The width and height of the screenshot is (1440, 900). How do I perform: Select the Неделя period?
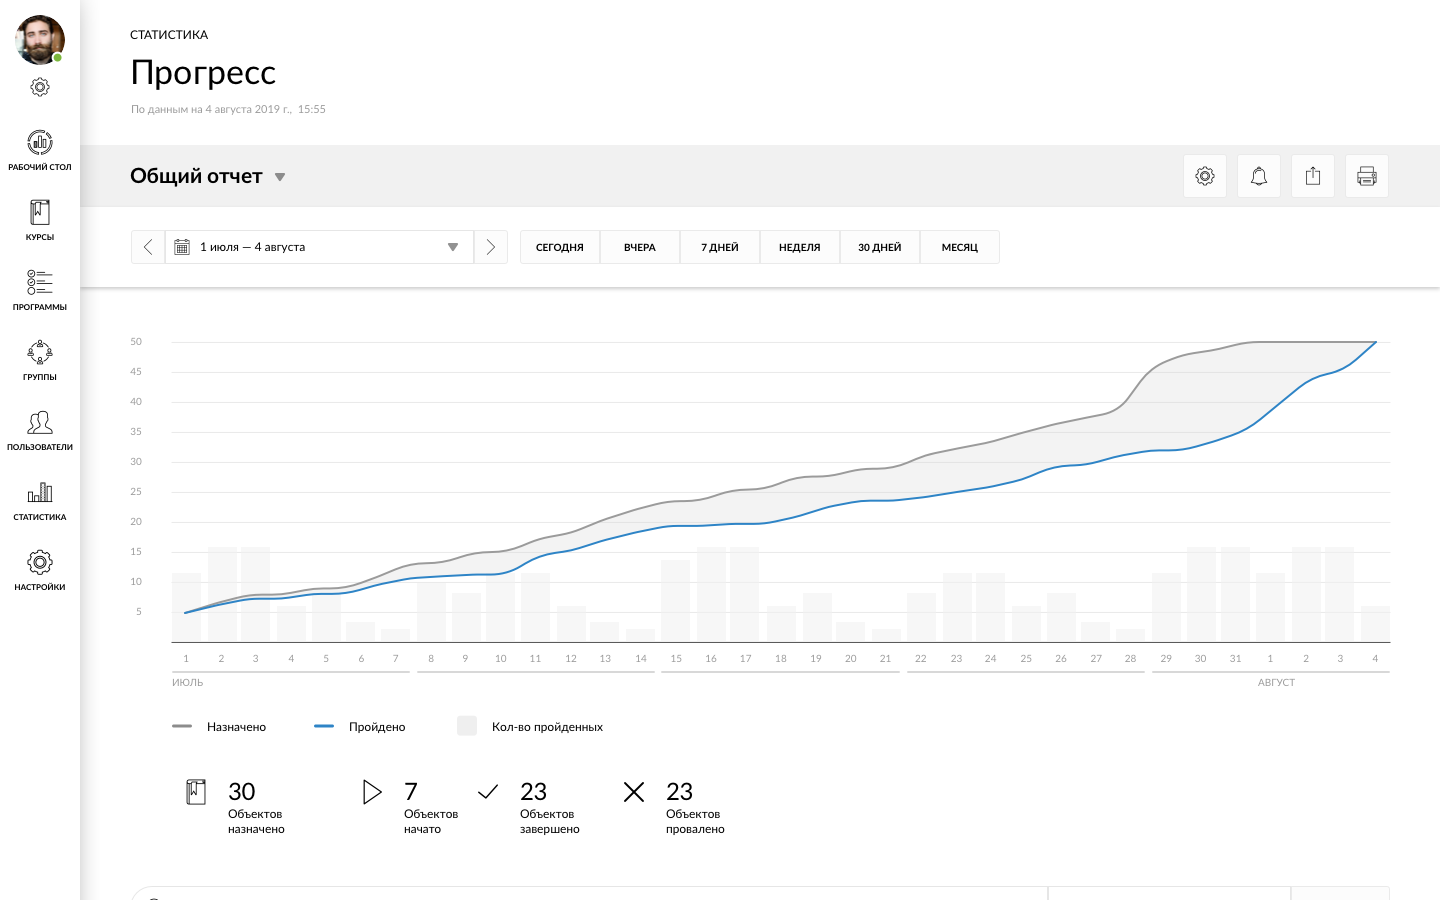pyautogui.click(x=800, y=247)
